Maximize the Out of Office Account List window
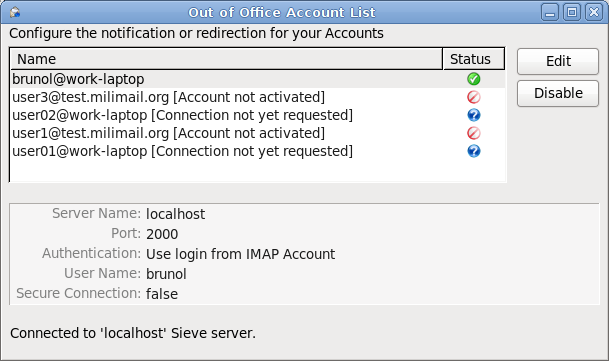The image size is (609, 361). [572, 12]
